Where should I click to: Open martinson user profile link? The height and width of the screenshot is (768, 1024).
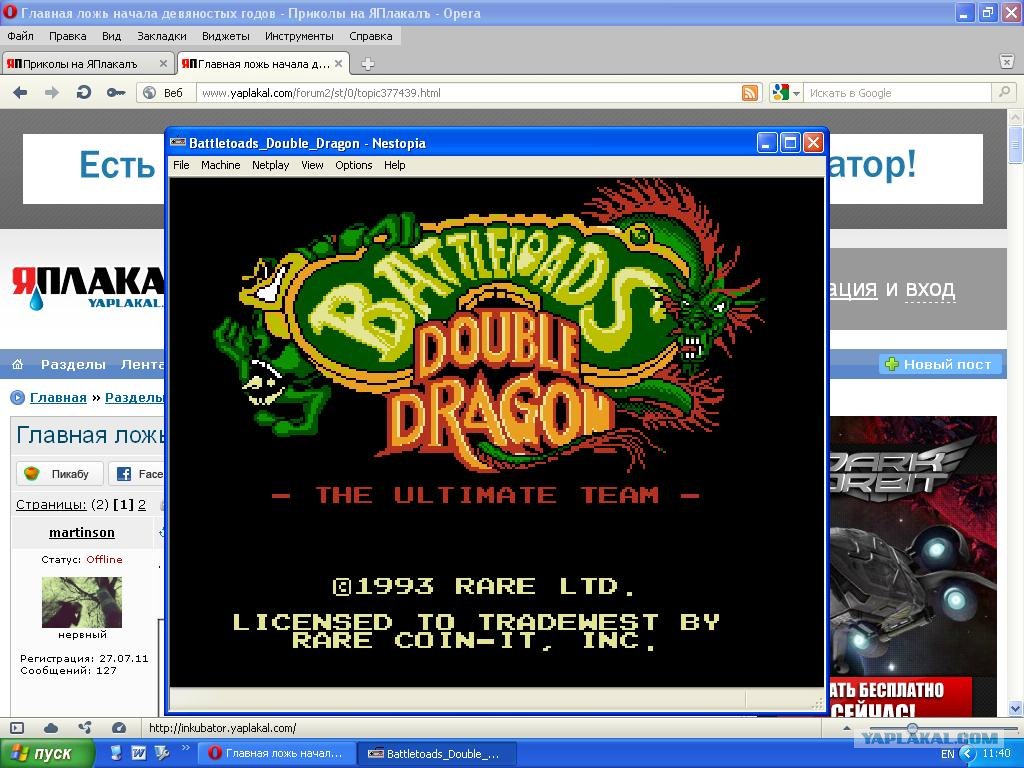click(x=82, y=532)
